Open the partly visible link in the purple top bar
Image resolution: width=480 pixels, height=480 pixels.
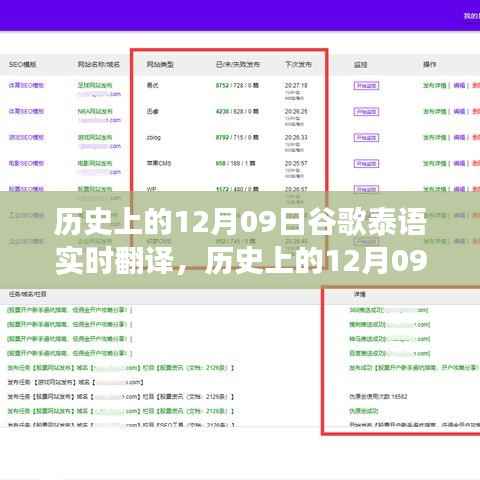pyautogui.click(x=472, y=16)
